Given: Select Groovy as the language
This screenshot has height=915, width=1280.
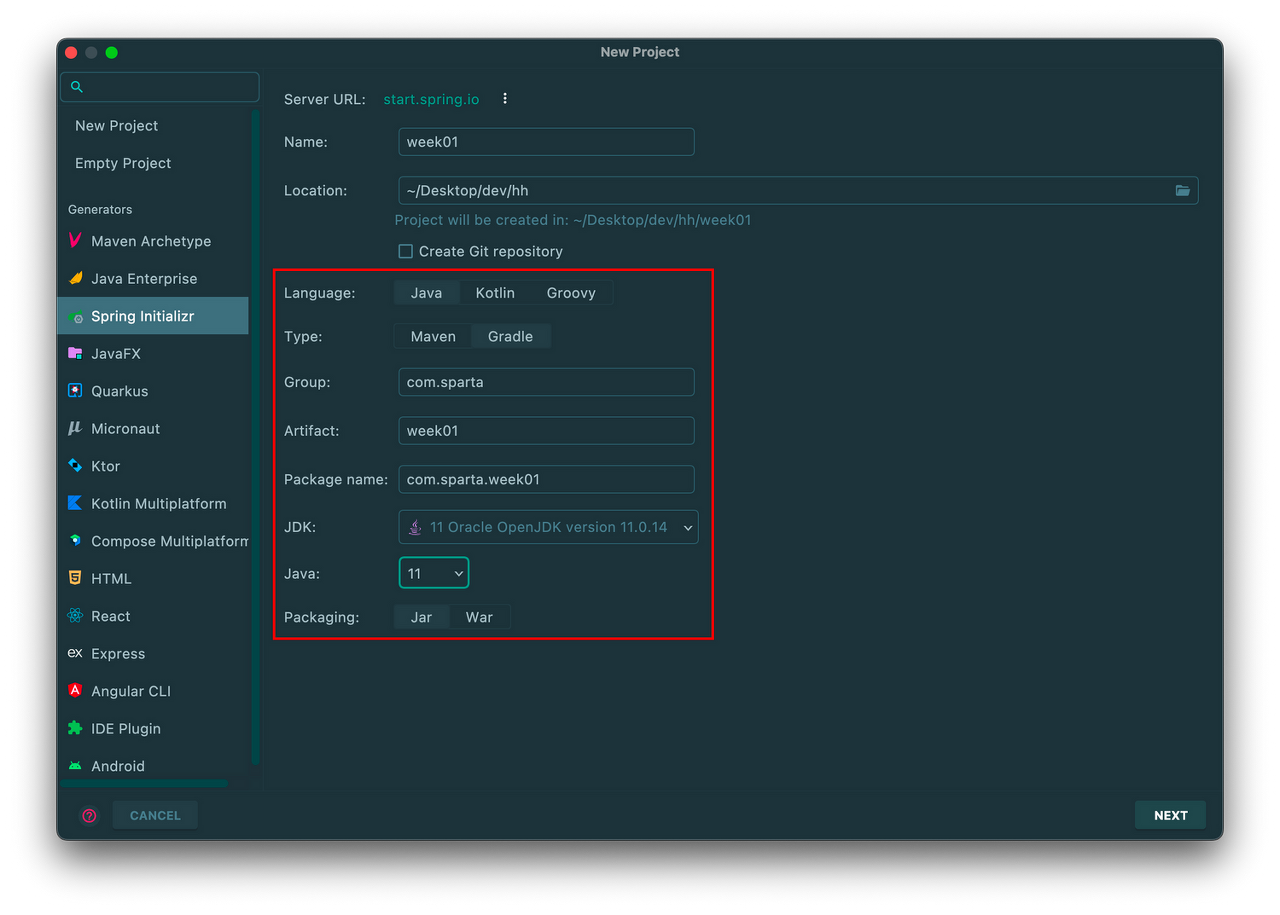Looking at the screenshot, I should [x=571, y=293].
